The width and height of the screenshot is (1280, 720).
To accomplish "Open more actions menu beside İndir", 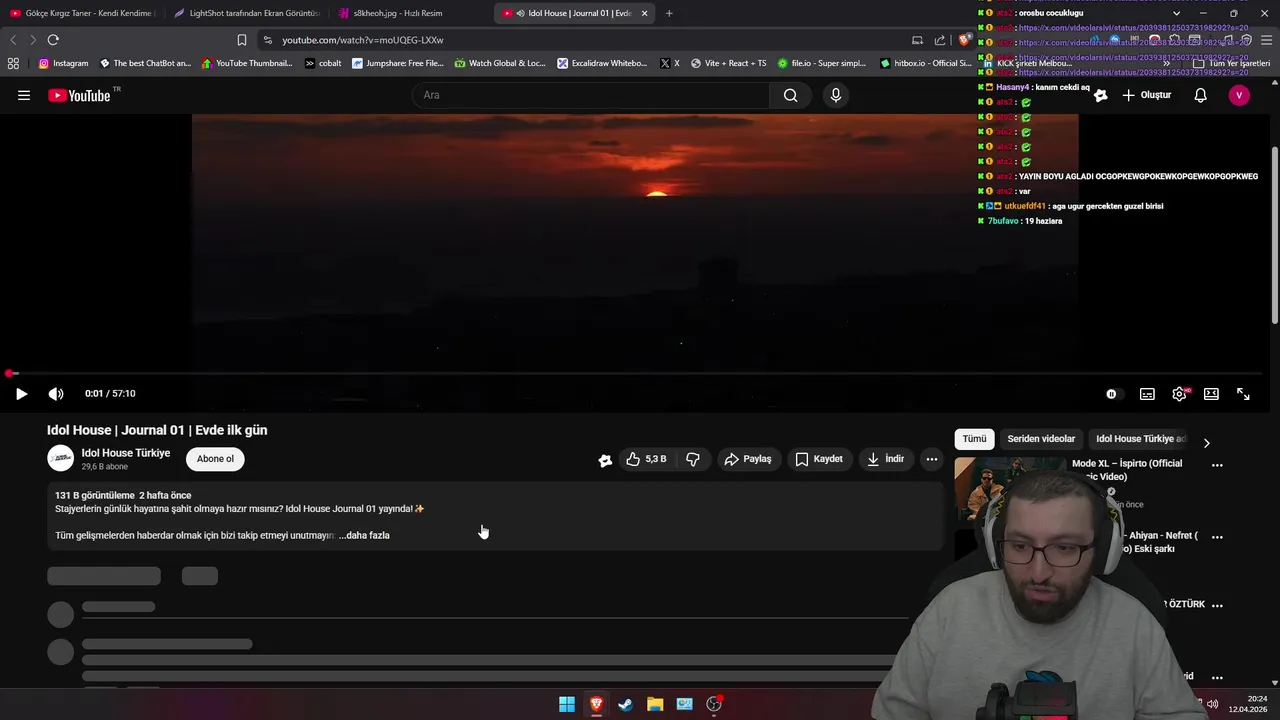I will [931, 459].
